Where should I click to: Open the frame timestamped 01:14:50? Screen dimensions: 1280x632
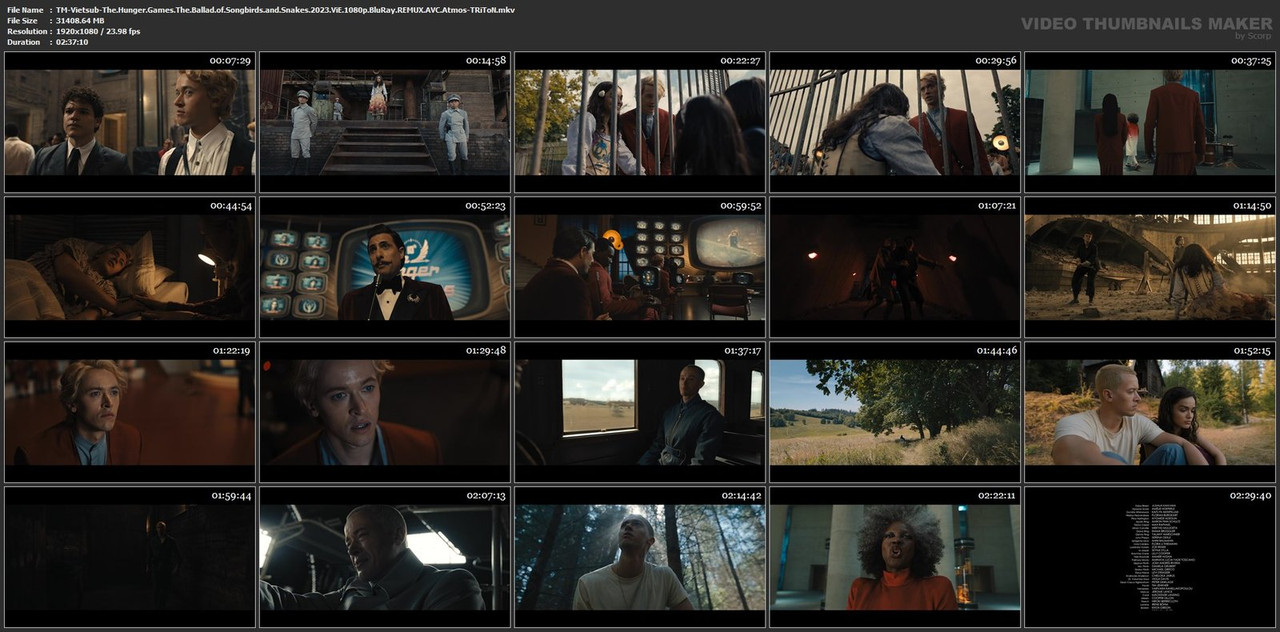1150,267
